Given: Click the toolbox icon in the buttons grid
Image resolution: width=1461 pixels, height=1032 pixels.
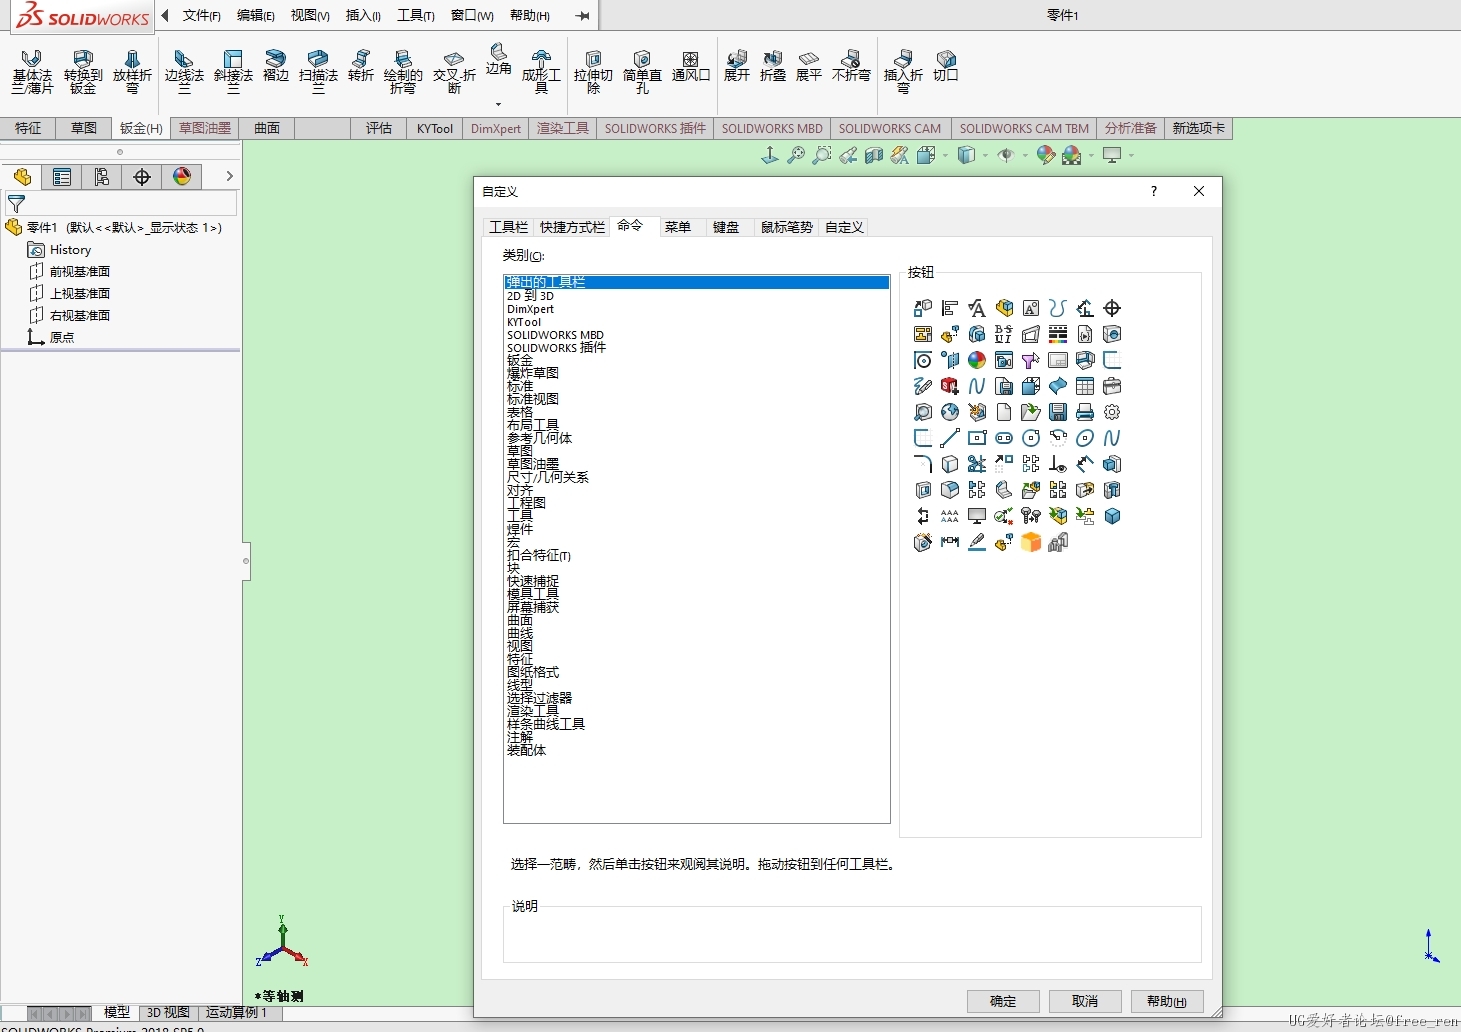Looking at the screenshot, I should [x=1112, y=386].
